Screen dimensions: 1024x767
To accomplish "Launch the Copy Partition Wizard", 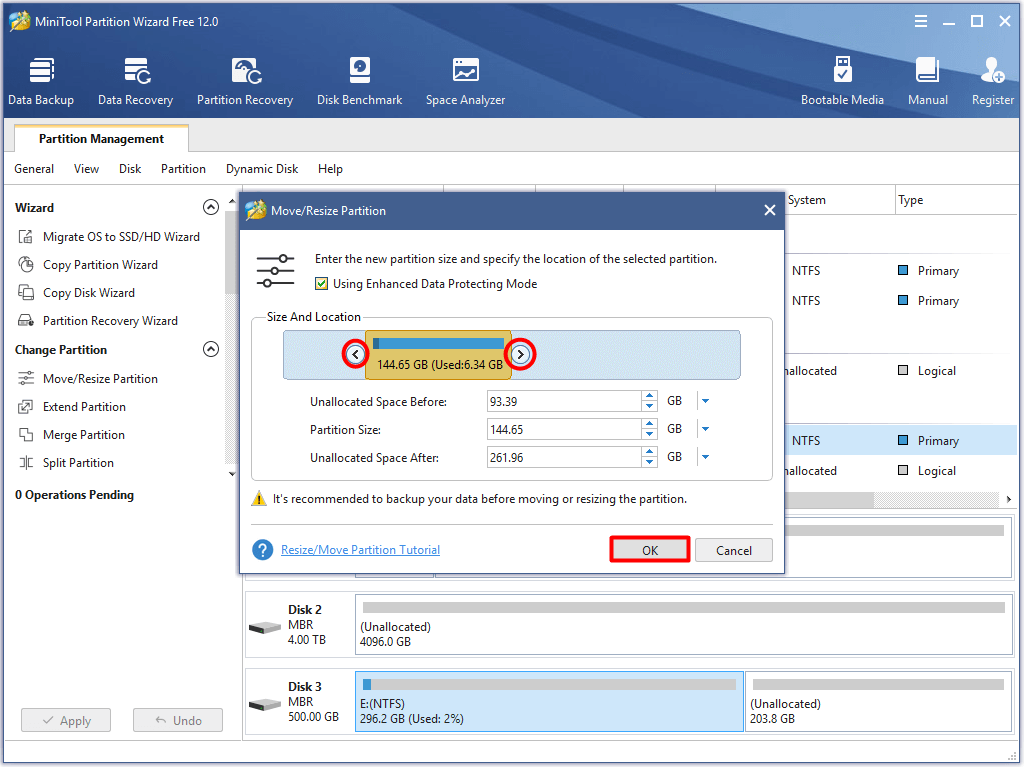I will click(x=100, y=265).
